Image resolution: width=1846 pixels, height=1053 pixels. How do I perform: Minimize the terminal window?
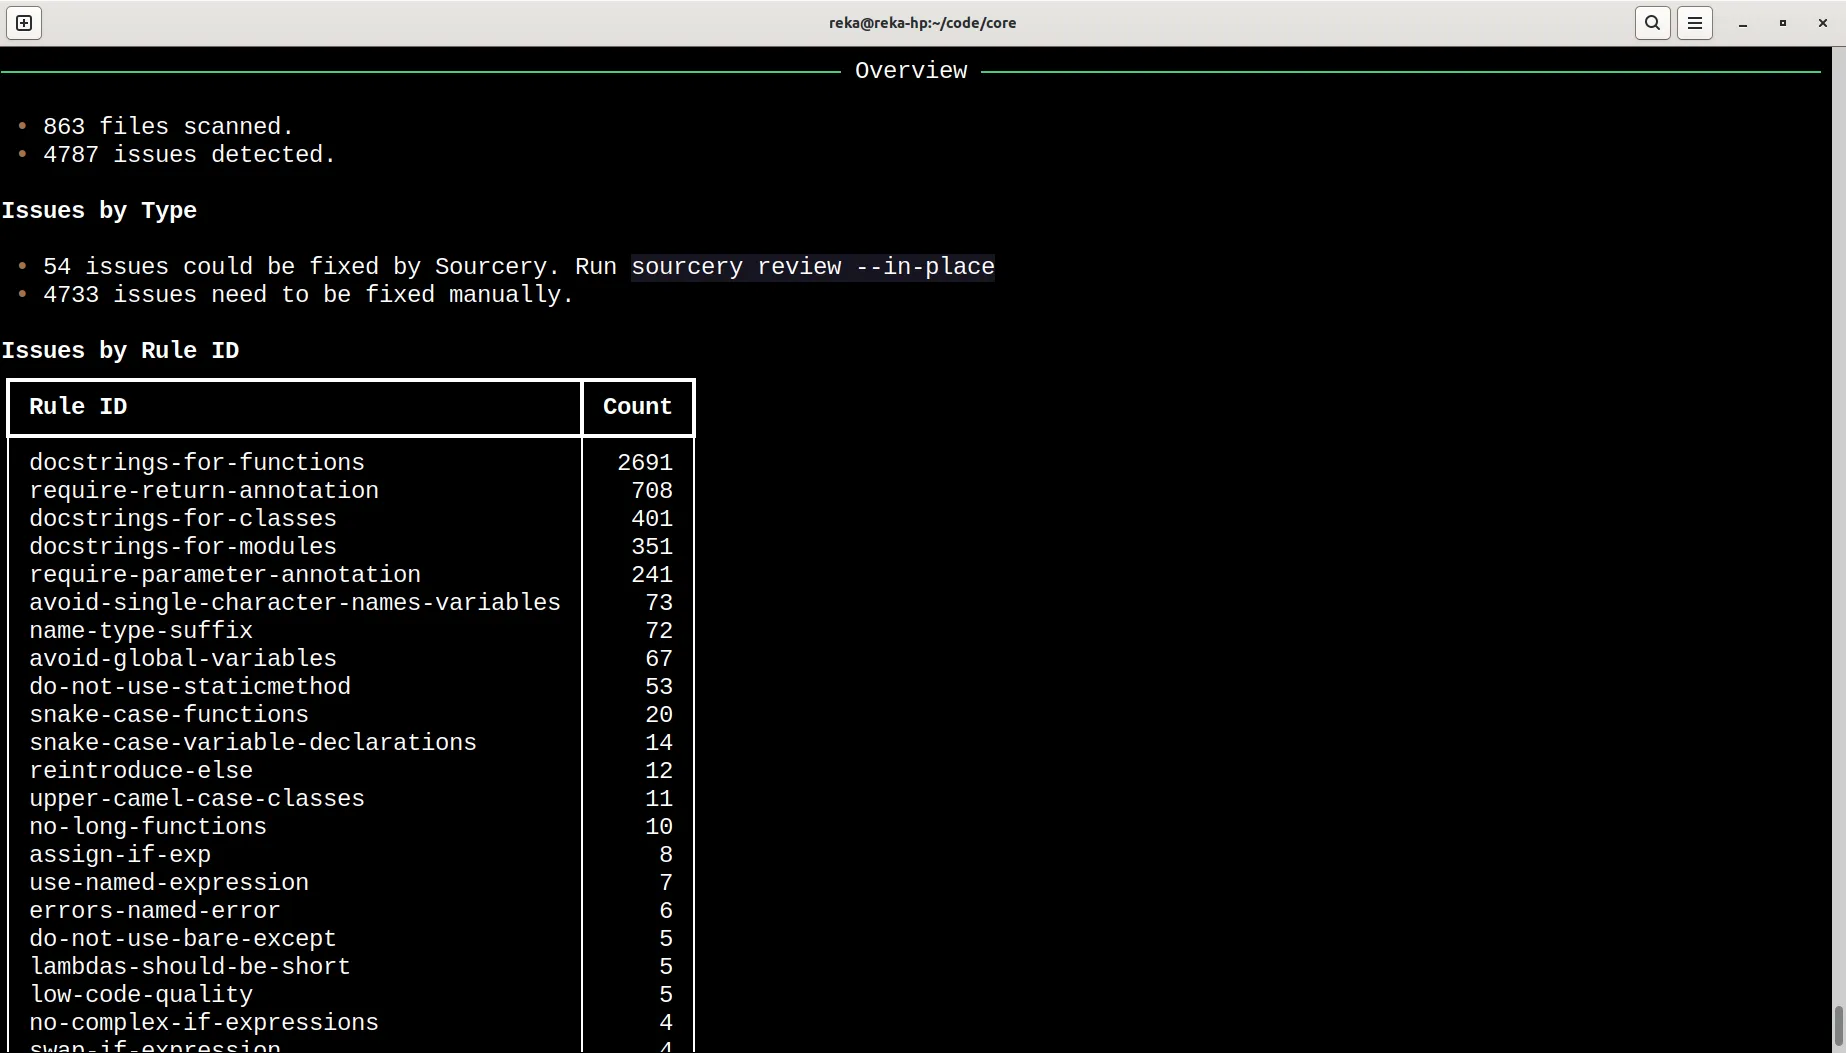[x=1742, y=22]
